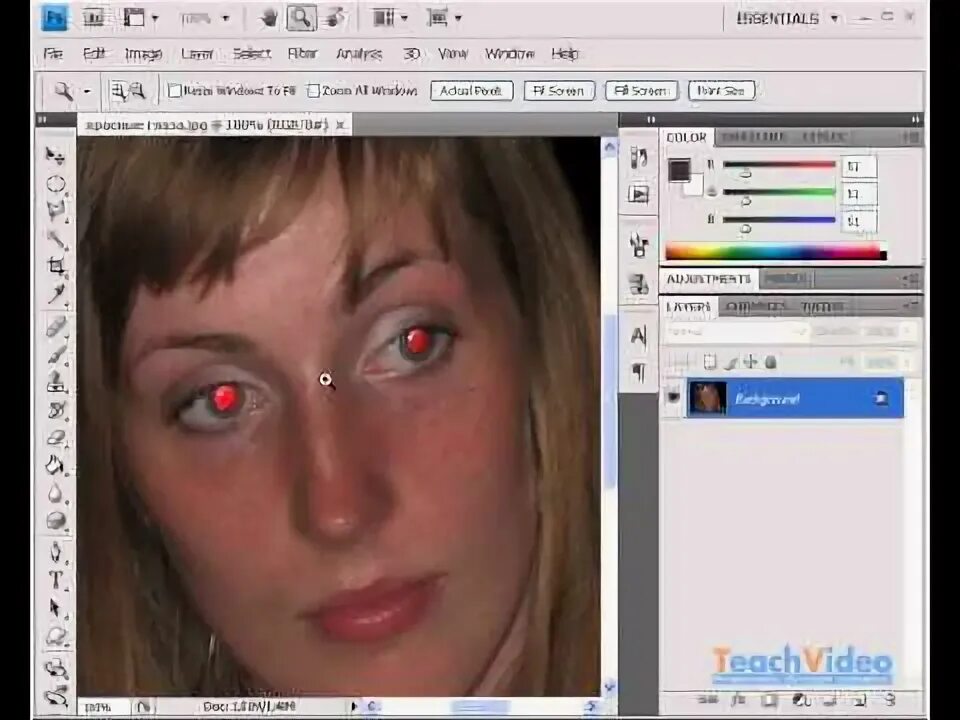
Task: Expand the right panel dock
Action: coord(915,119)
